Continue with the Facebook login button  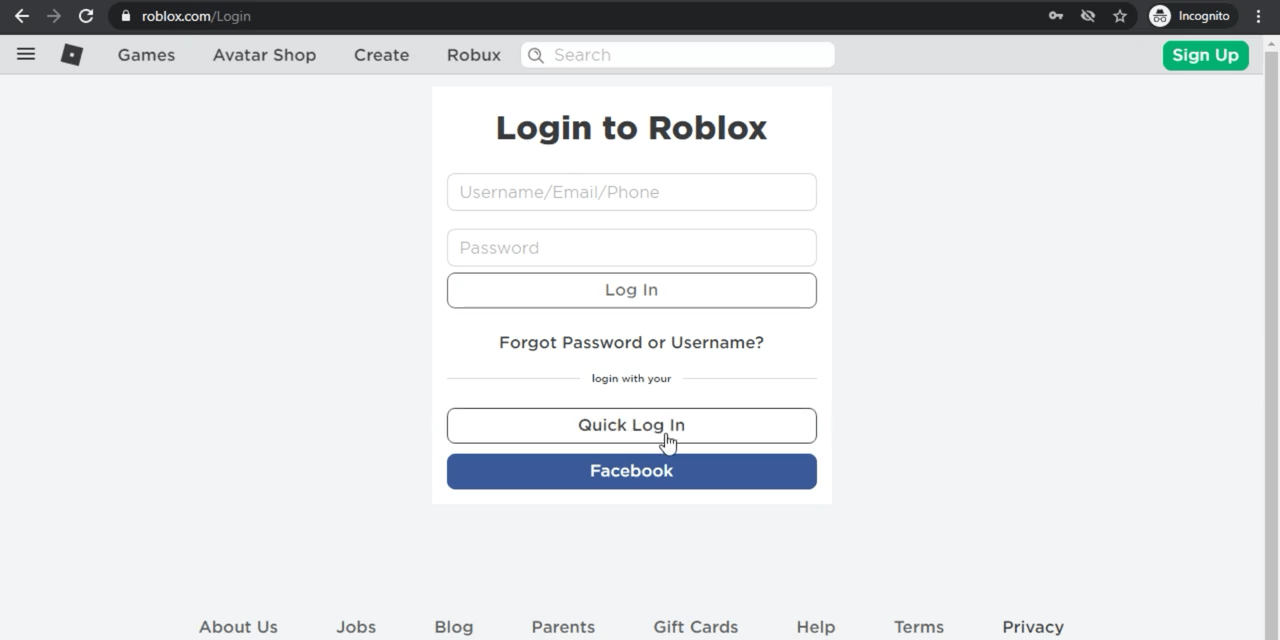[631, 470]
